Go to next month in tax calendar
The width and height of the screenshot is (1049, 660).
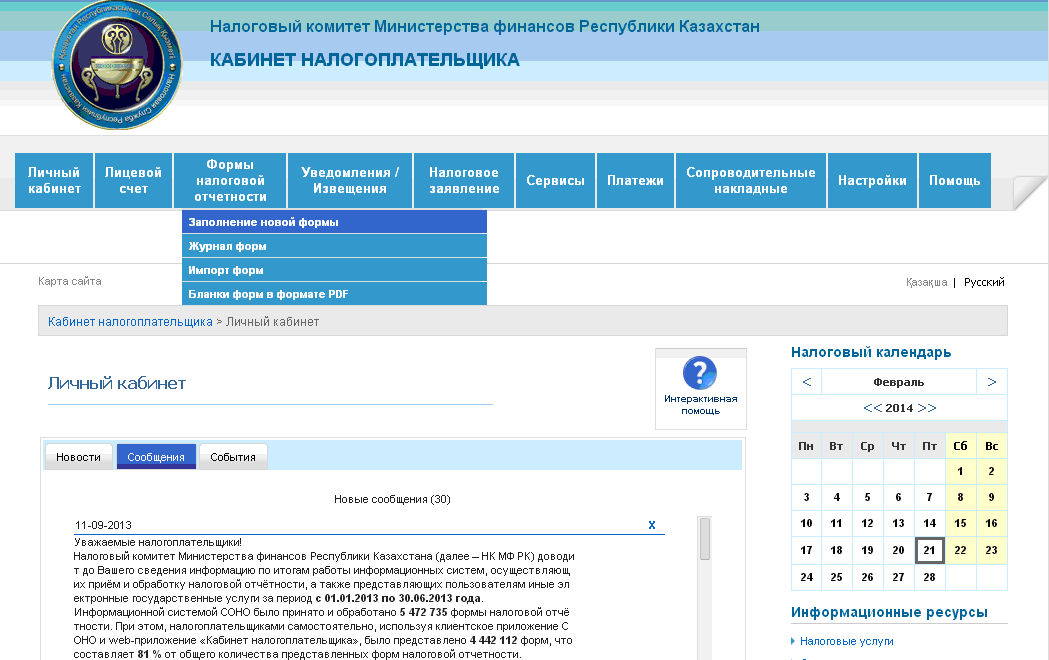pyautogui.click(x=991, y=382)
